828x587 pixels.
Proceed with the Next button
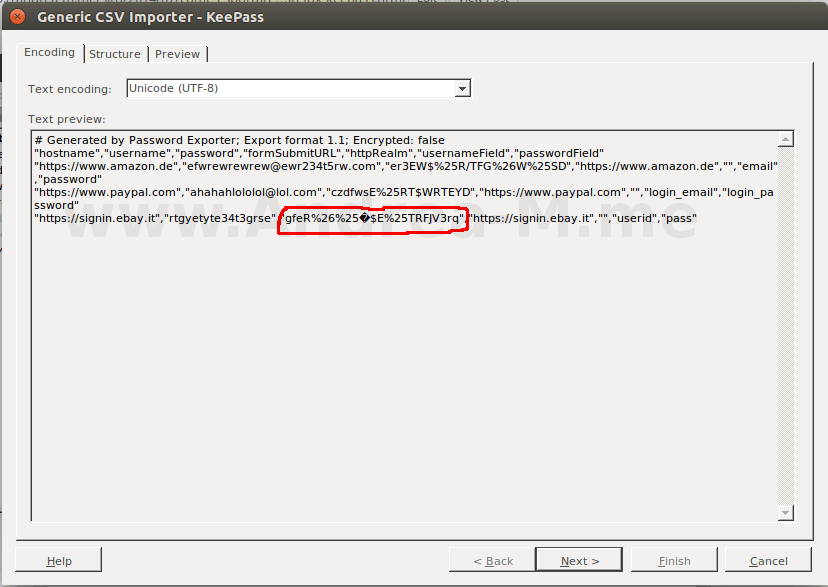pyautogui.click(x=579, y=561)
